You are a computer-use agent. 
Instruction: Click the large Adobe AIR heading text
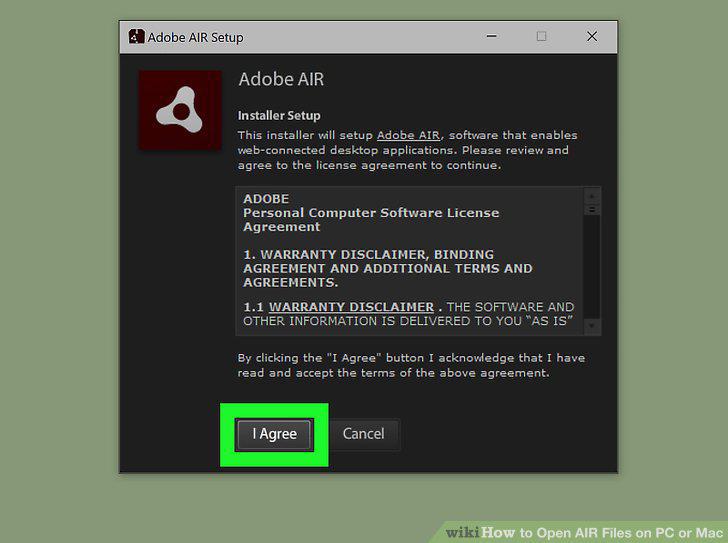(x=281, y=79)
